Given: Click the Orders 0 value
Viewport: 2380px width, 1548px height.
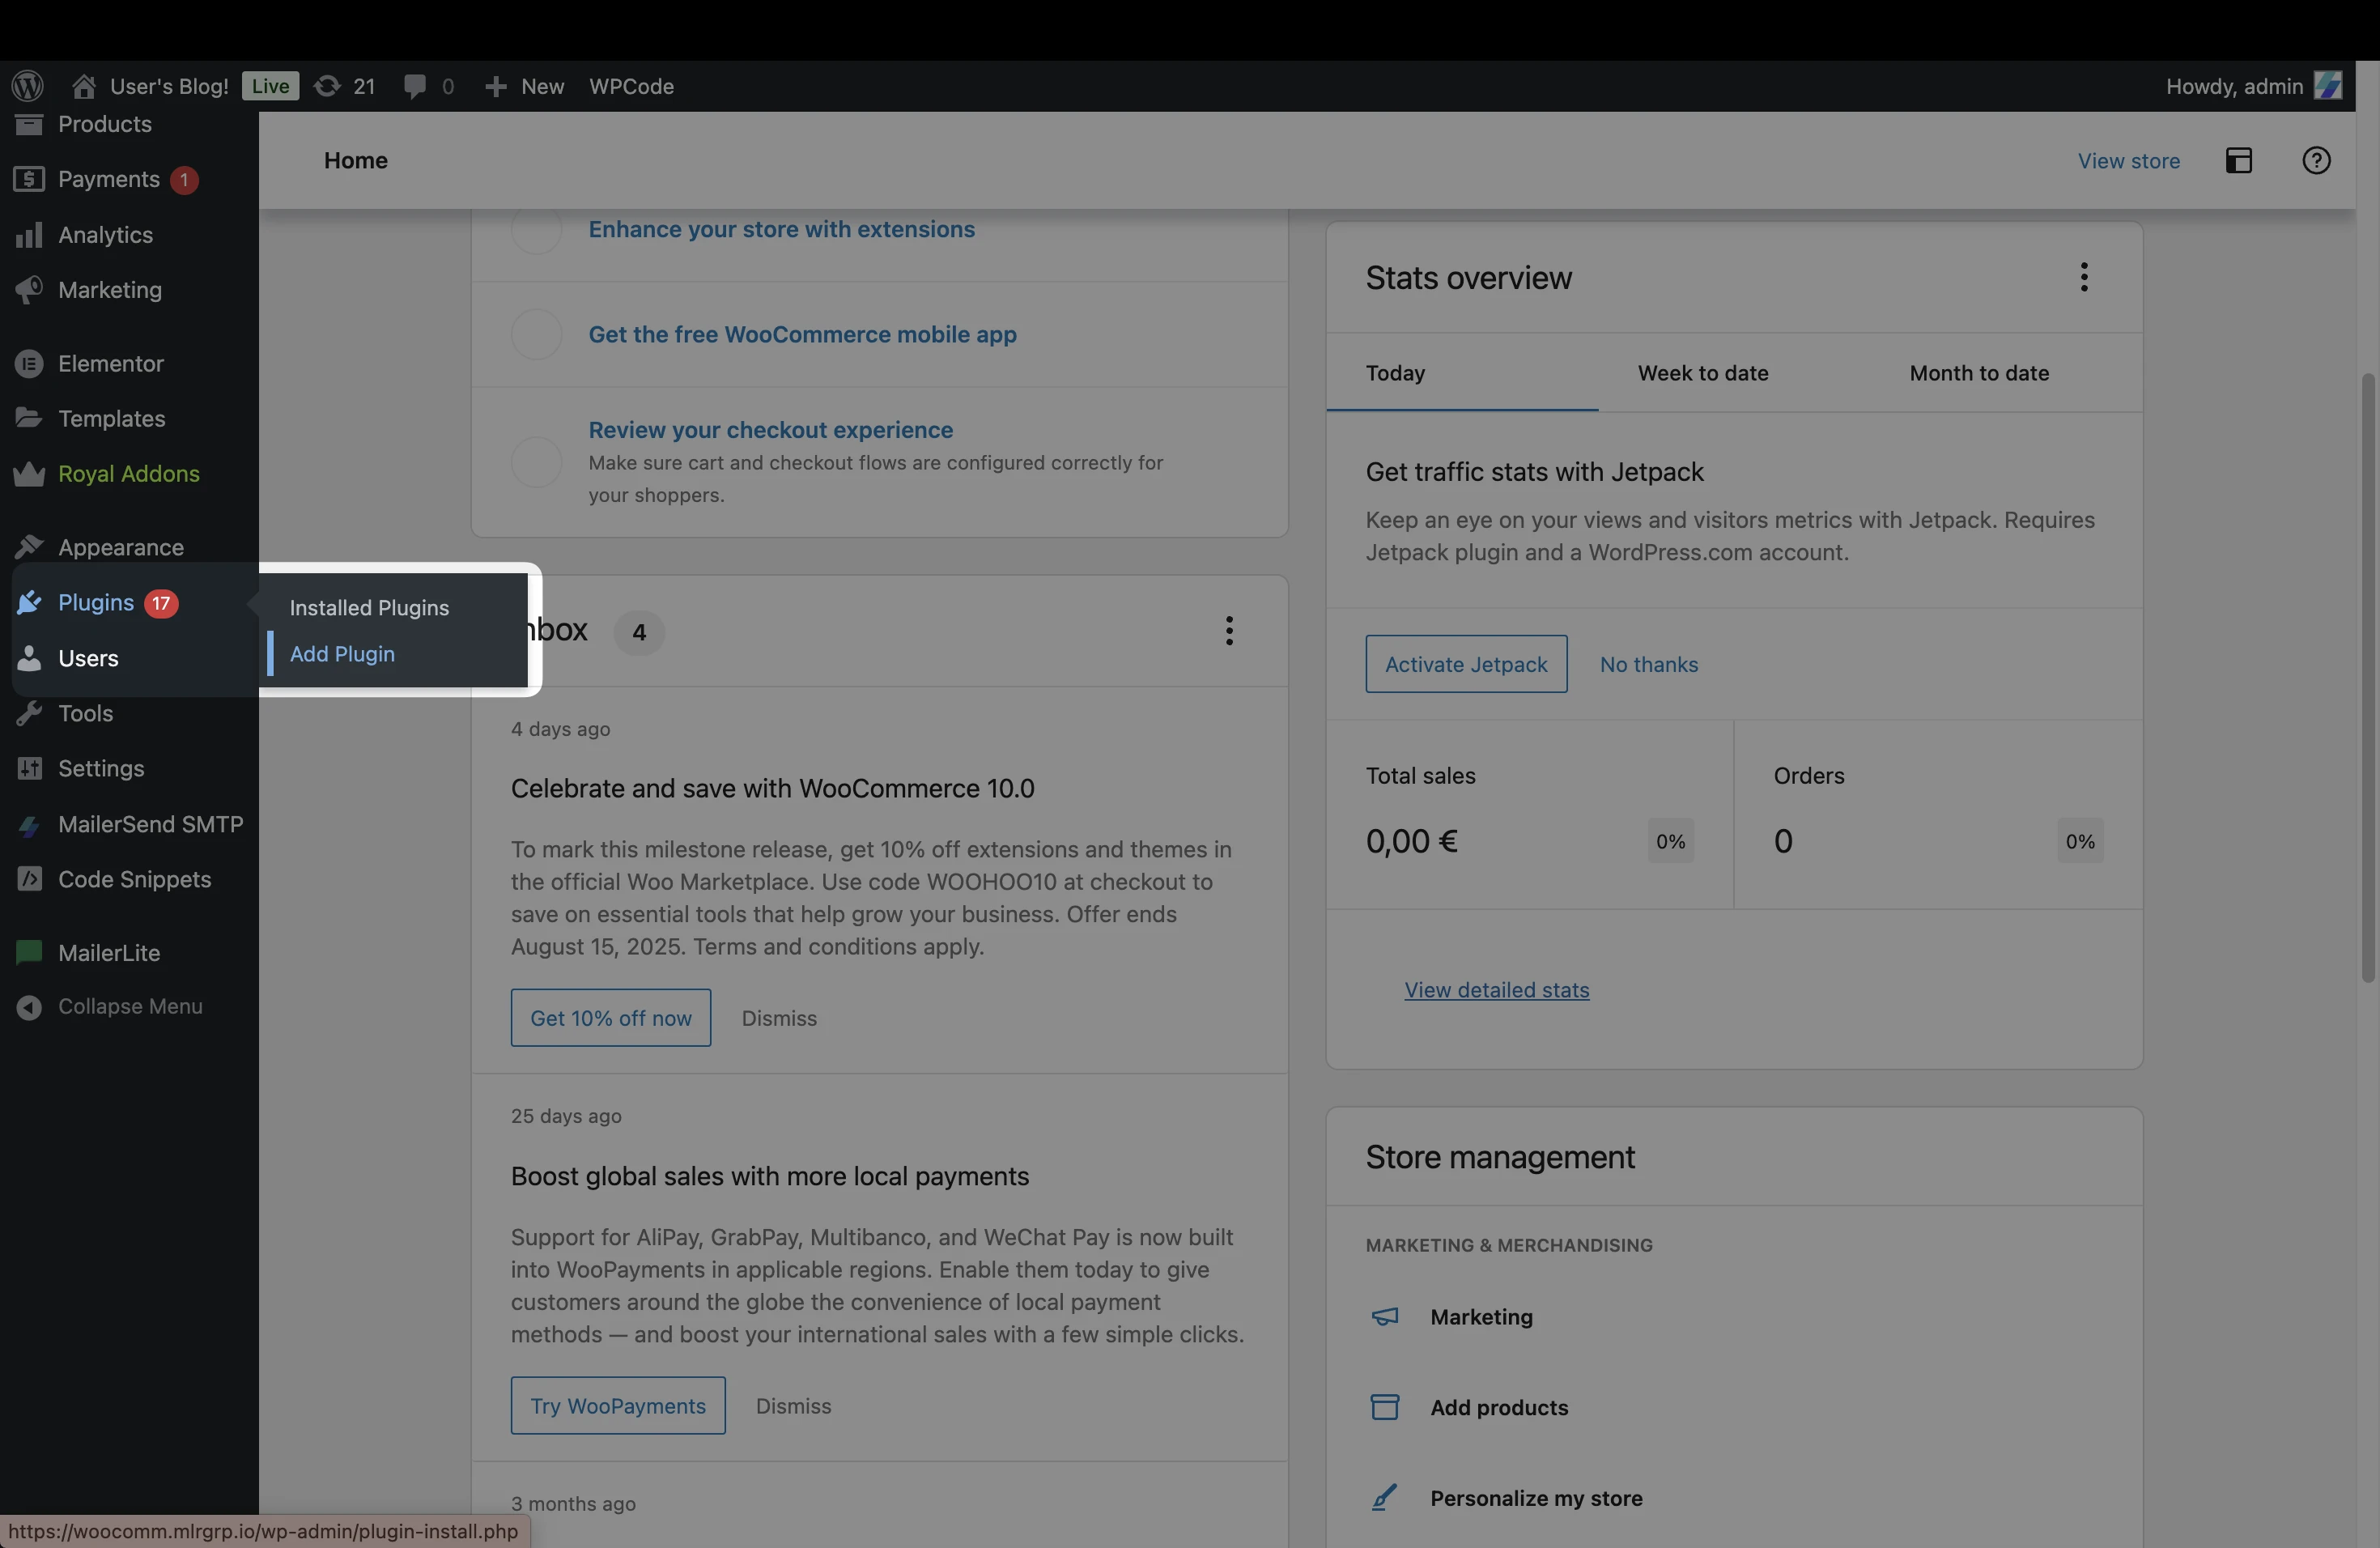Looking at the screenshot, I should (1783, 841).
